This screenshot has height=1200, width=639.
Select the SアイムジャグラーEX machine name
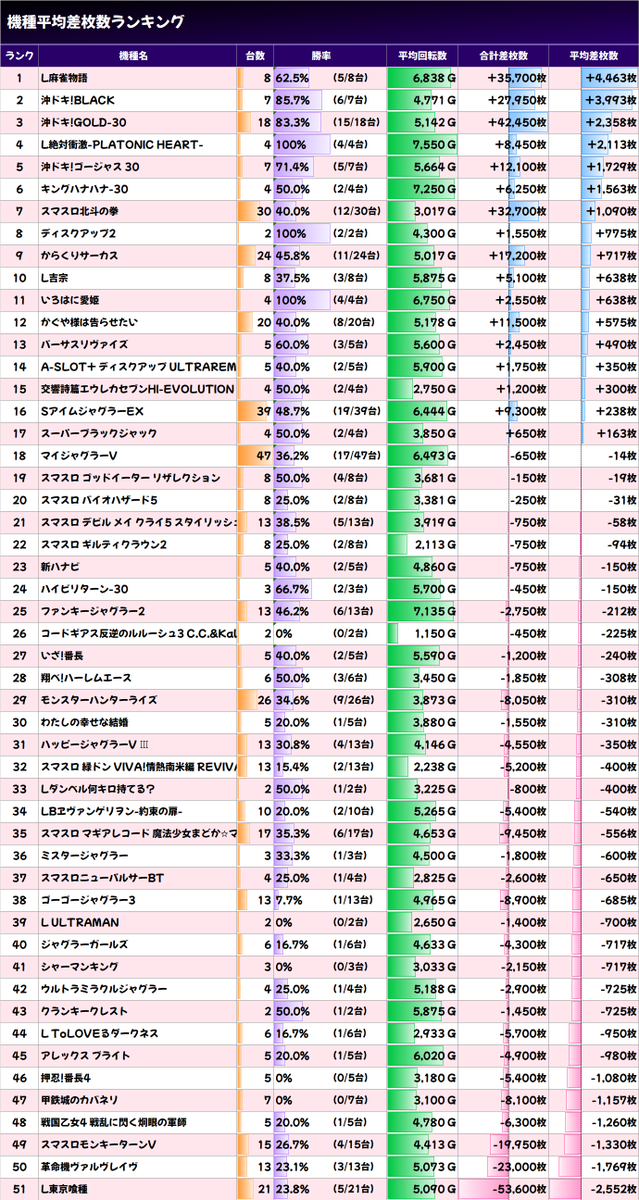(92, 411)
